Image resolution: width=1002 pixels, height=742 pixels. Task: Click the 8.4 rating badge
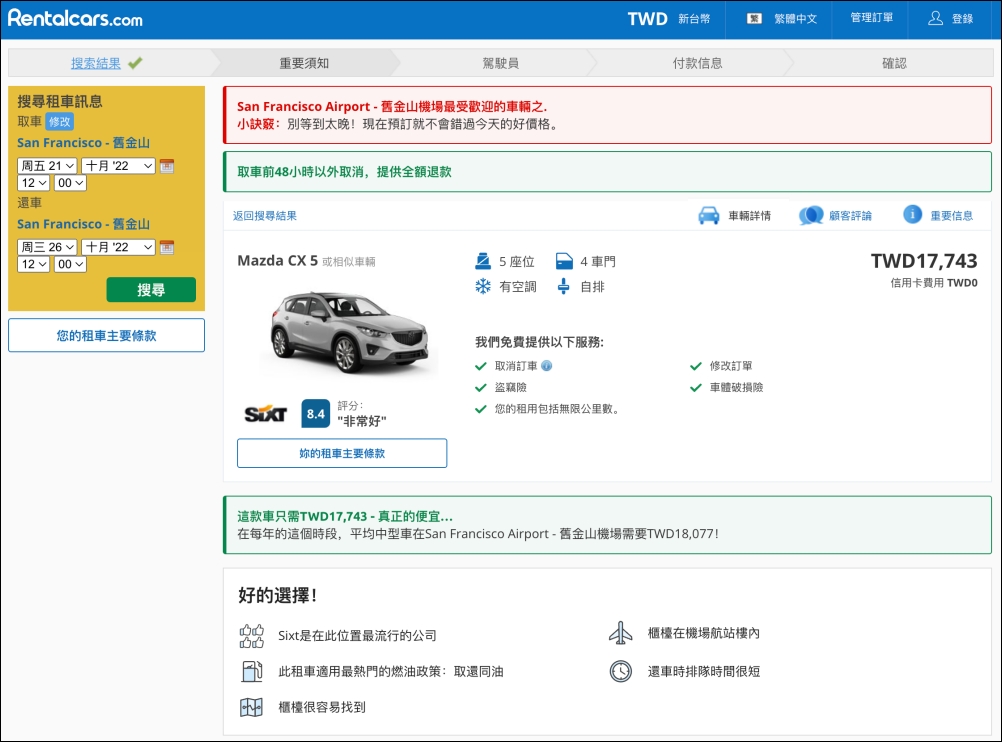pyautogui.click(x=316, y=414)
